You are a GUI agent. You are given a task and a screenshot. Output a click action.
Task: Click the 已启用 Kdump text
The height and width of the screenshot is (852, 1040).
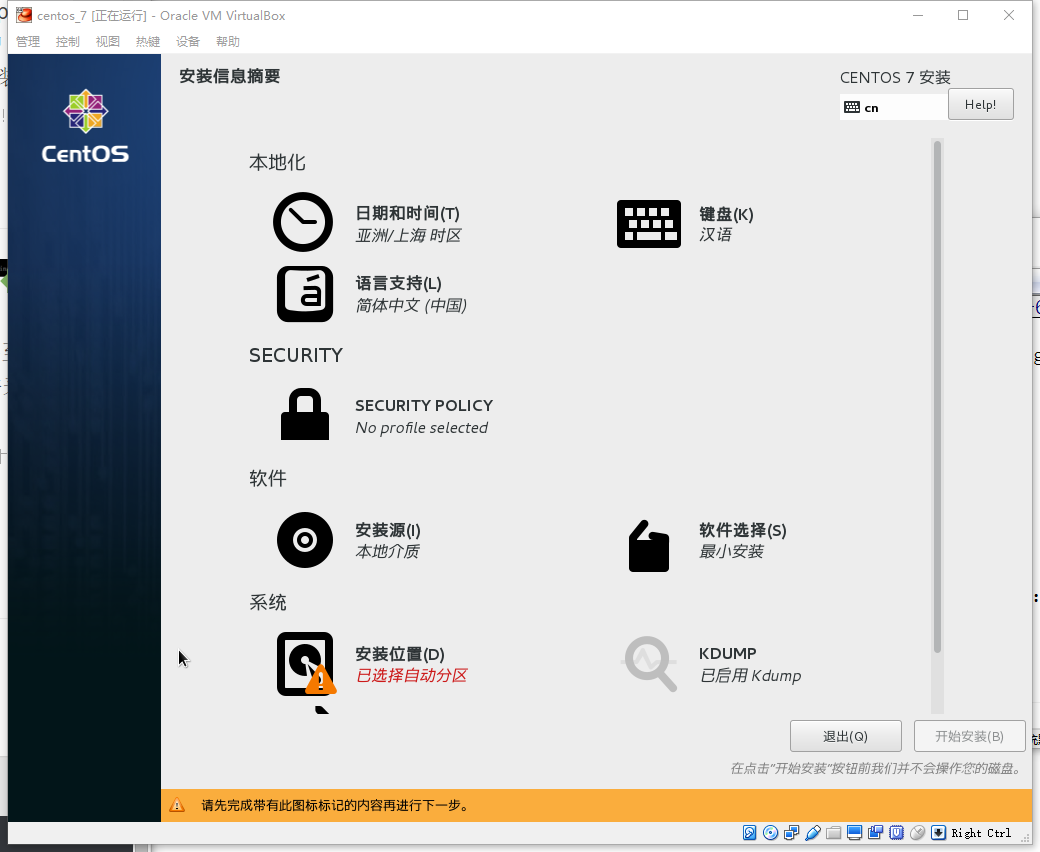751,676
